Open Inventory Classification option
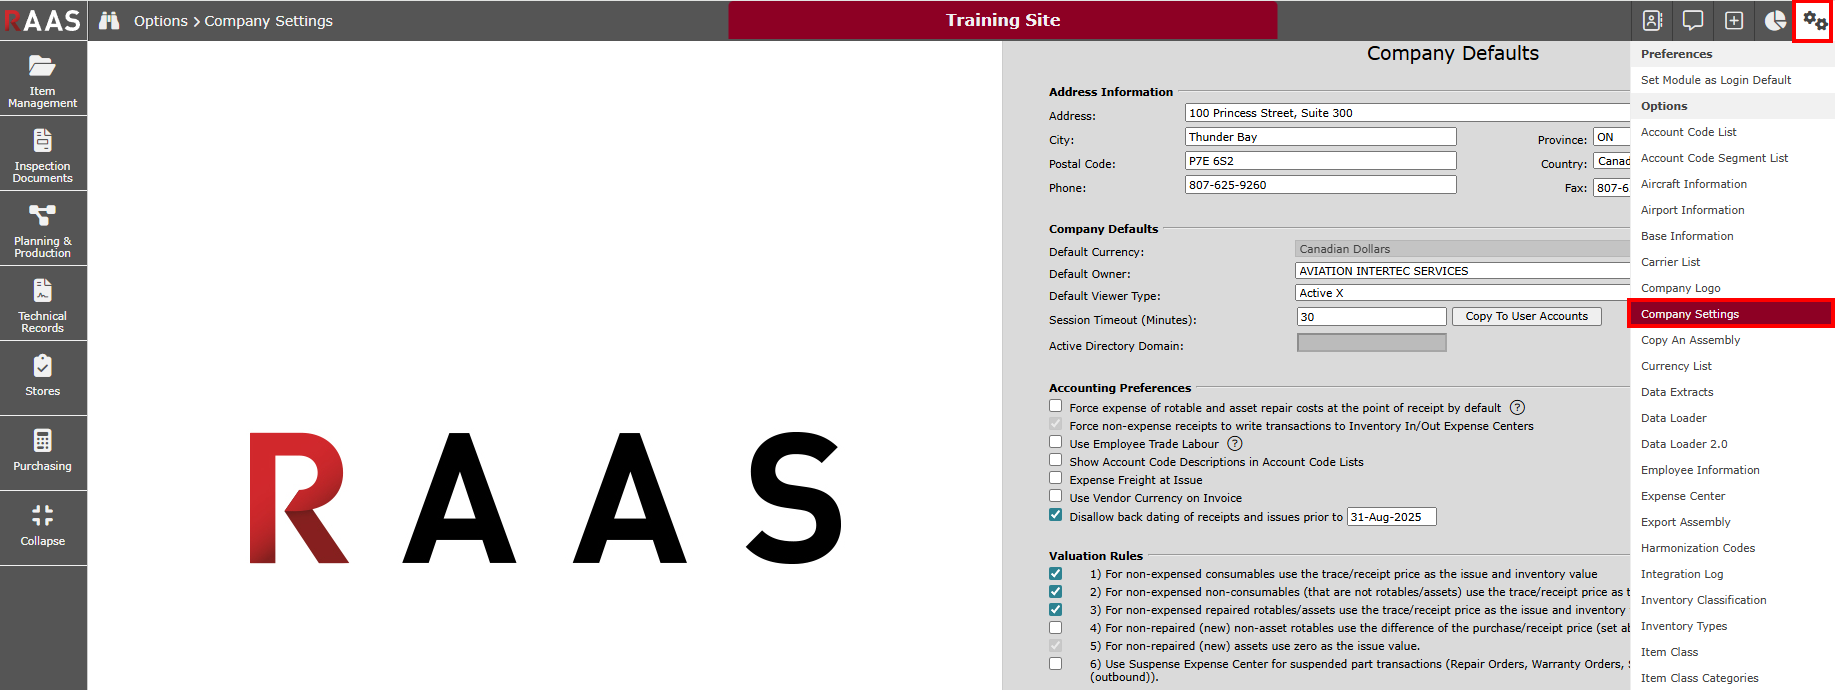 (1732, 600)
